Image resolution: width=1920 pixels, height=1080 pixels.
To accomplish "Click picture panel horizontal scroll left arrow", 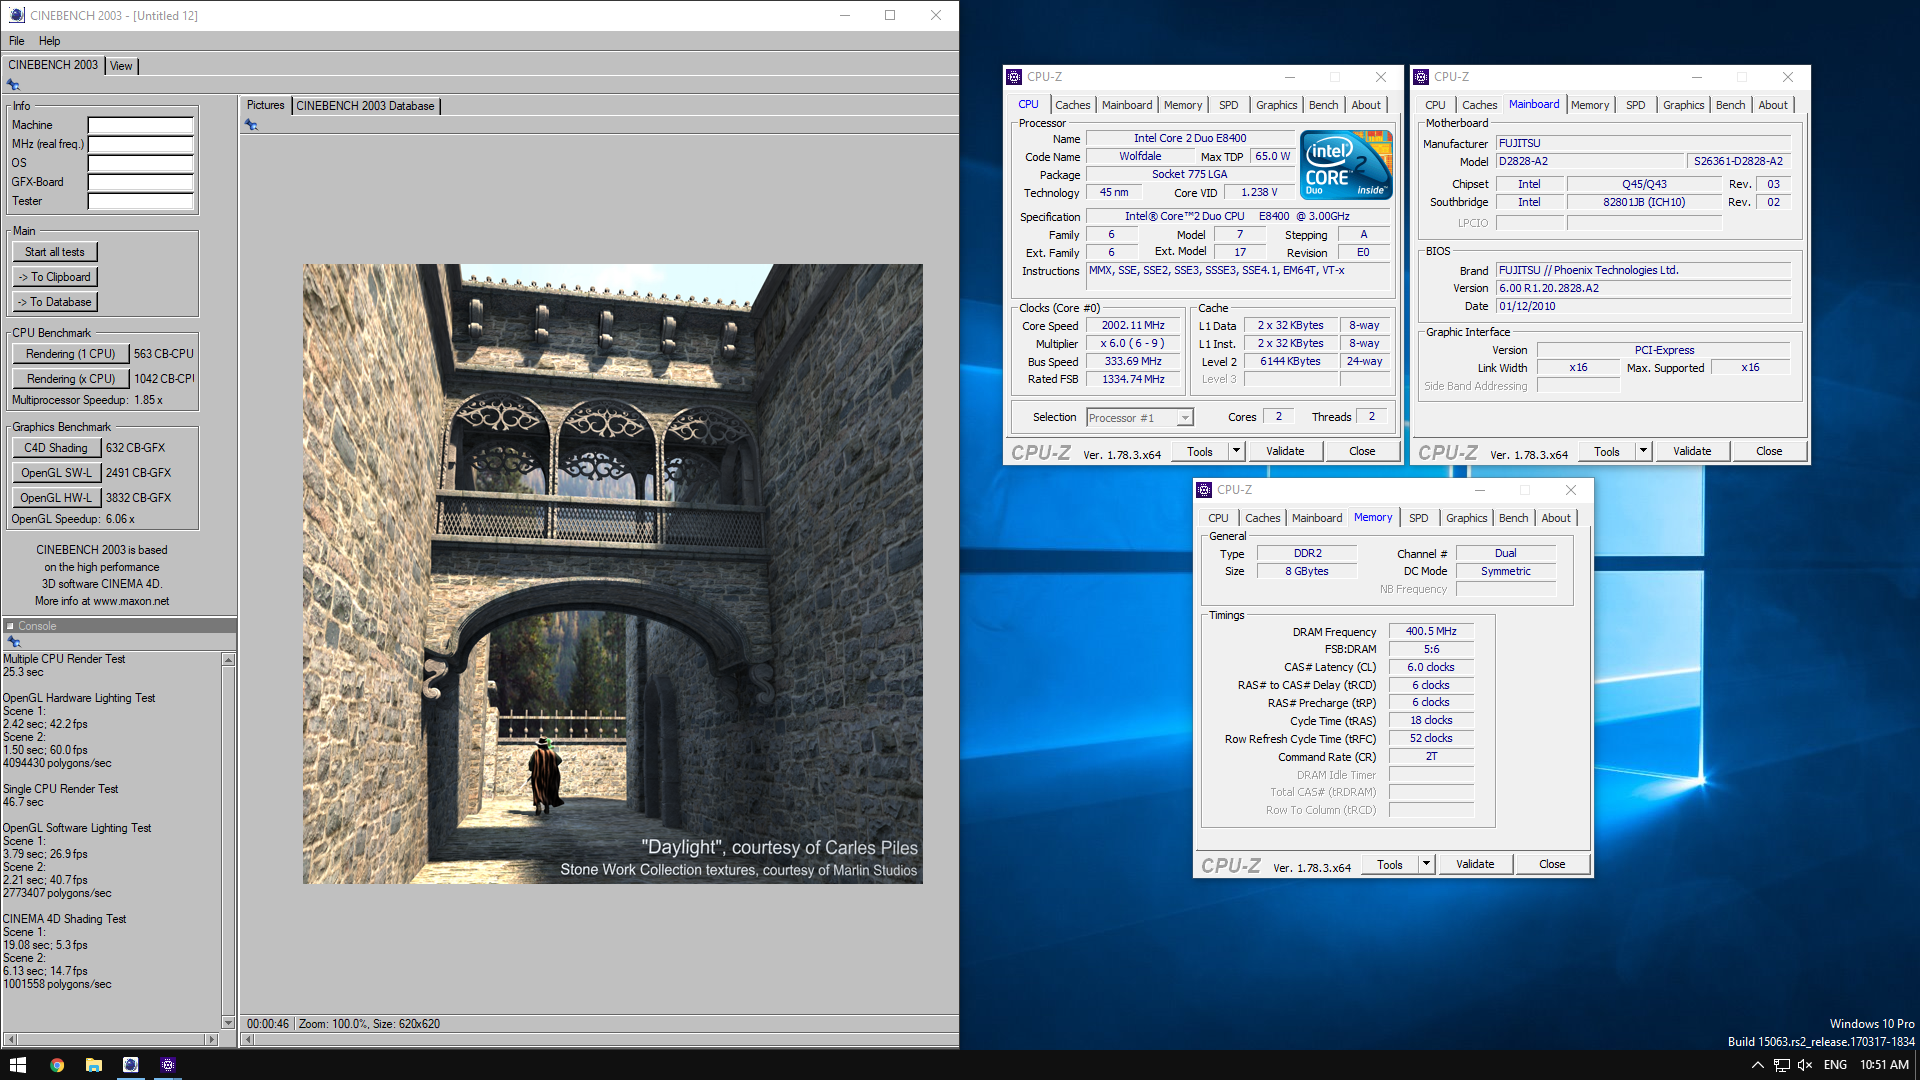I will [x=249, y=1040].
